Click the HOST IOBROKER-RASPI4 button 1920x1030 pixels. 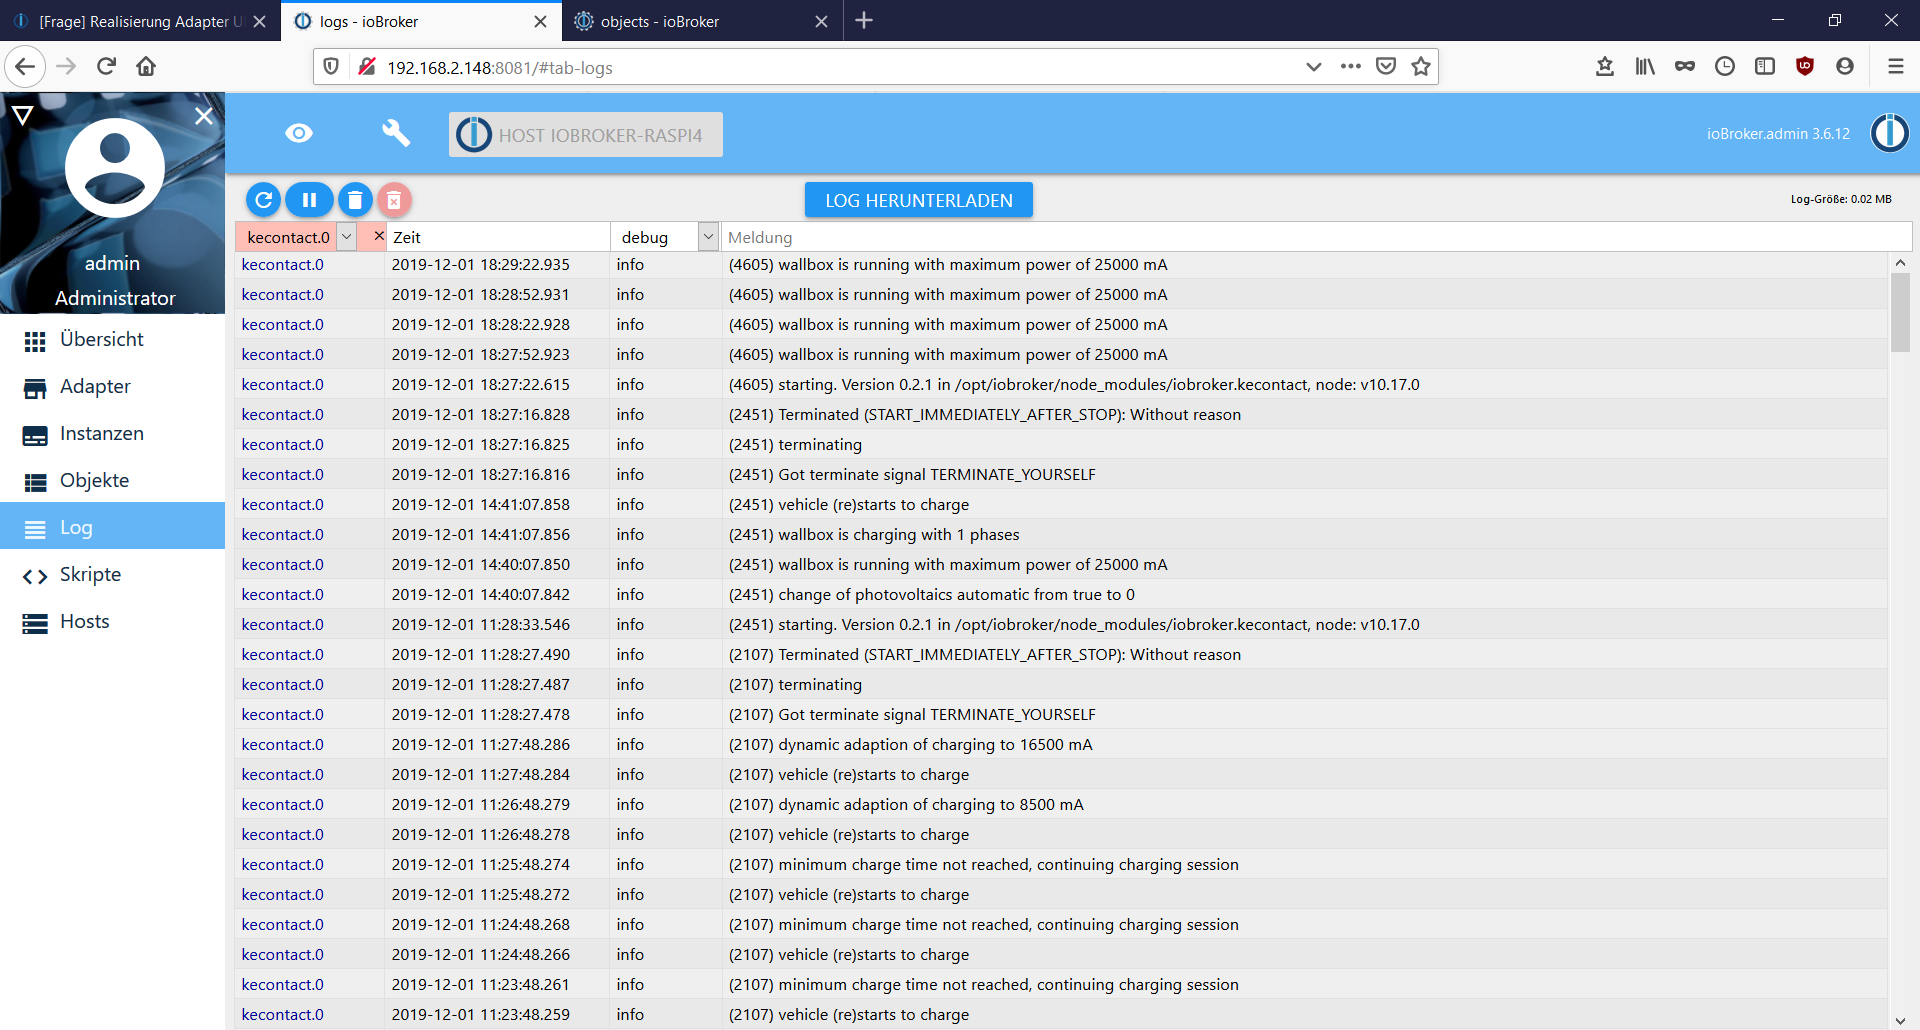pos(586,135)
